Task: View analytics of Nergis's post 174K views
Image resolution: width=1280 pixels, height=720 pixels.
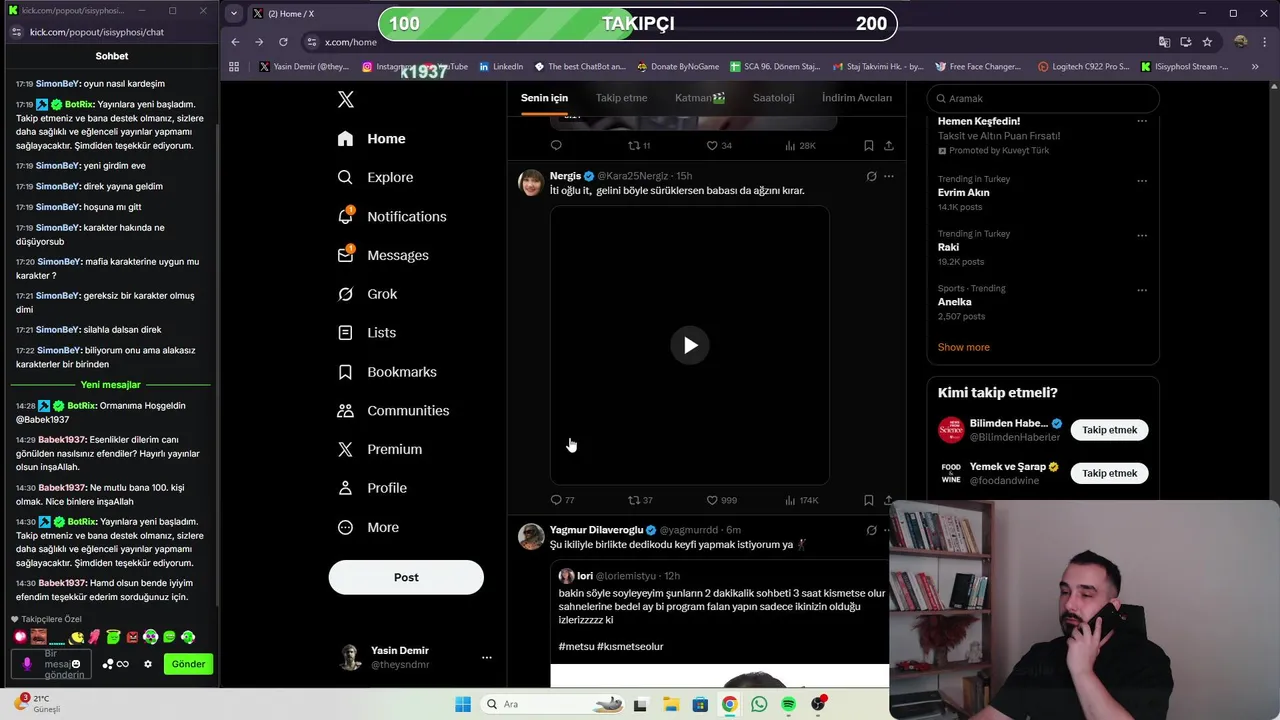Action: [x=802, y=500]
